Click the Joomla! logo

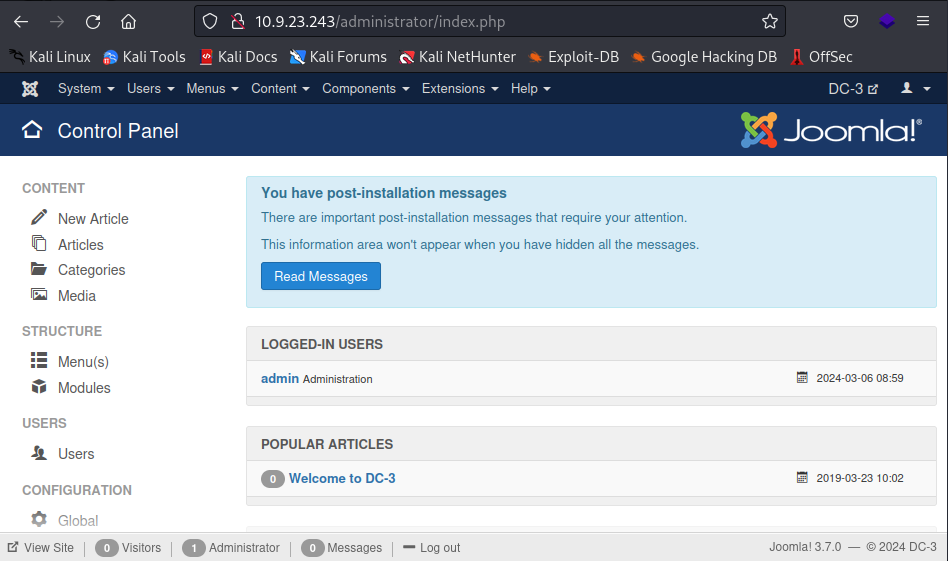point(831,129)
